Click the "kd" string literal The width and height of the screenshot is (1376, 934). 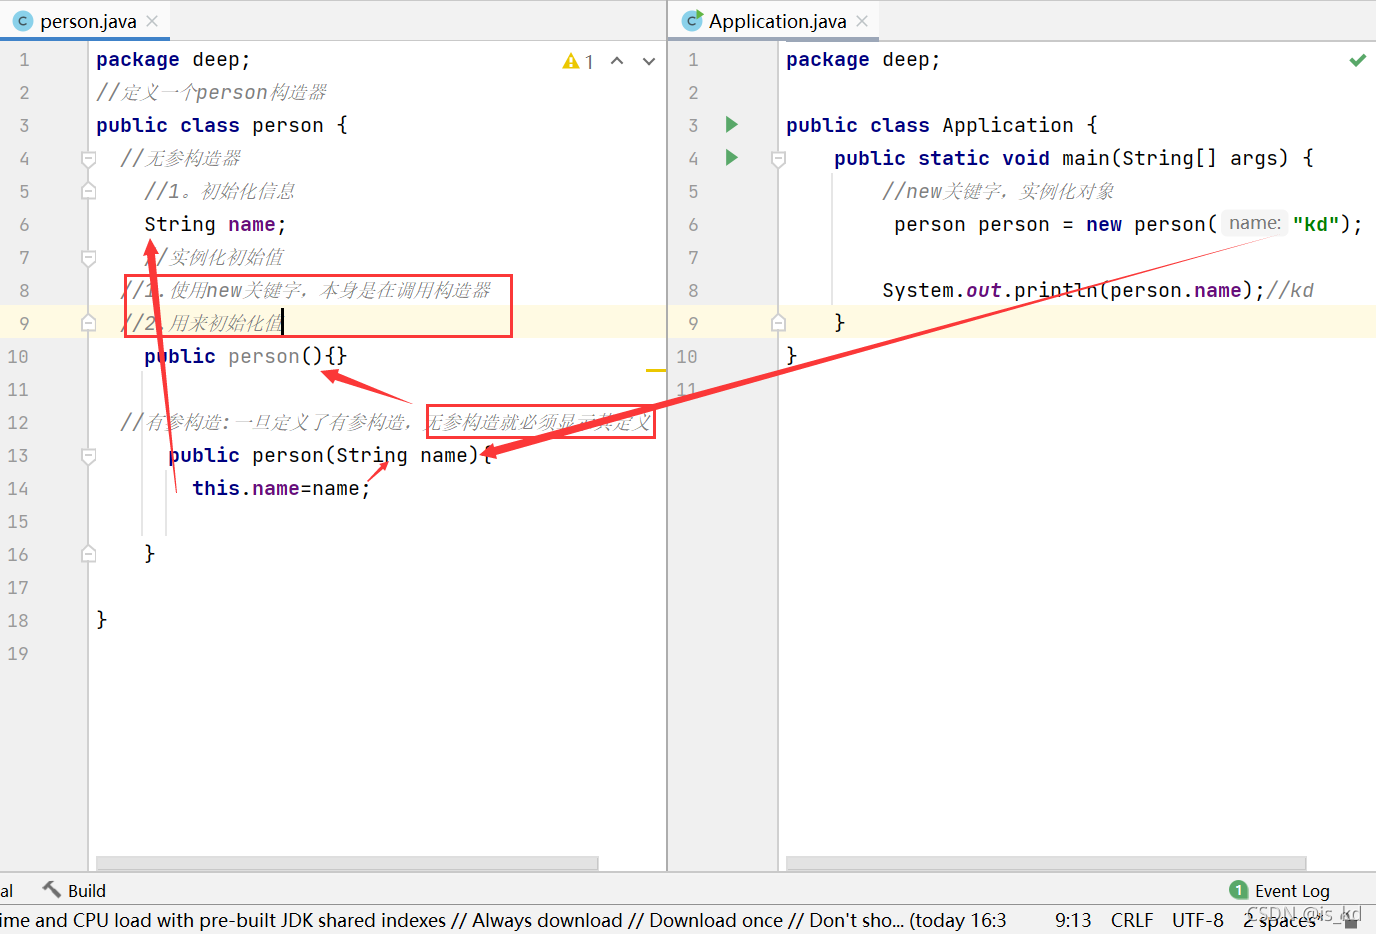1316,224
